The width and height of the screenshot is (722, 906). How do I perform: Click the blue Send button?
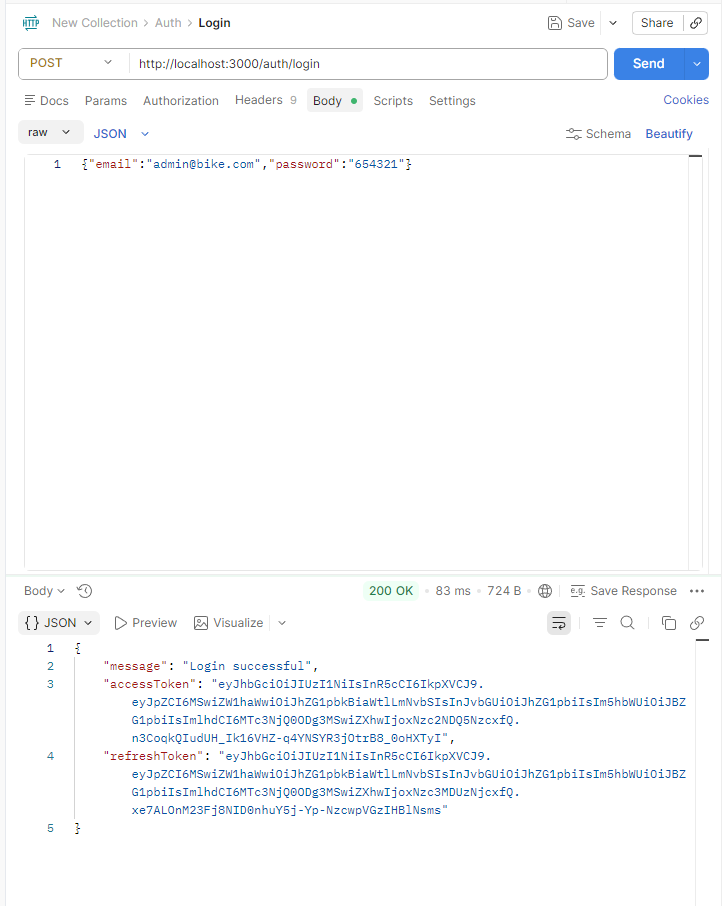648,64
